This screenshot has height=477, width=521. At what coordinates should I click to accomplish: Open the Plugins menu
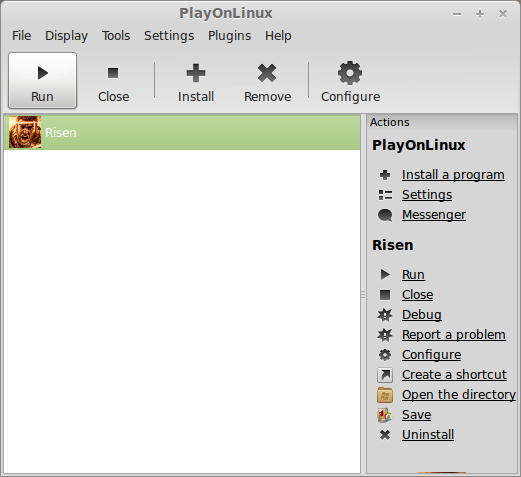pos(229,36)
